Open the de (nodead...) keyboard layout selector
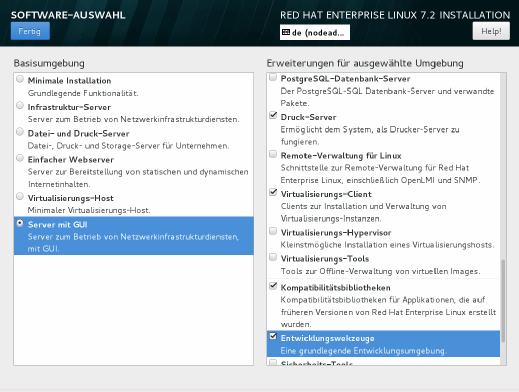Image resolution: width=519 pixels, height=392 pixels. (x=315, y=32)
